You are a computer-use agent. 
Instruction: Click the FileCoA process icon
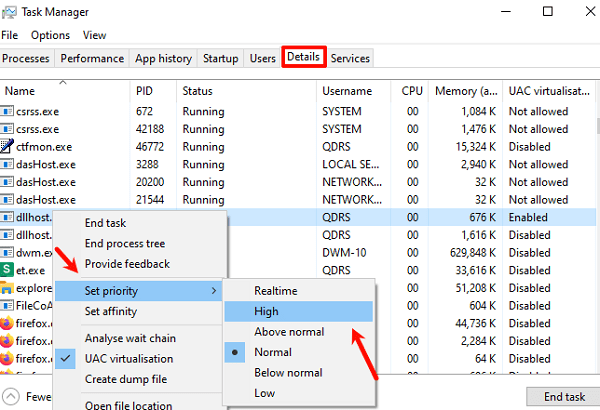coord(7,305)
